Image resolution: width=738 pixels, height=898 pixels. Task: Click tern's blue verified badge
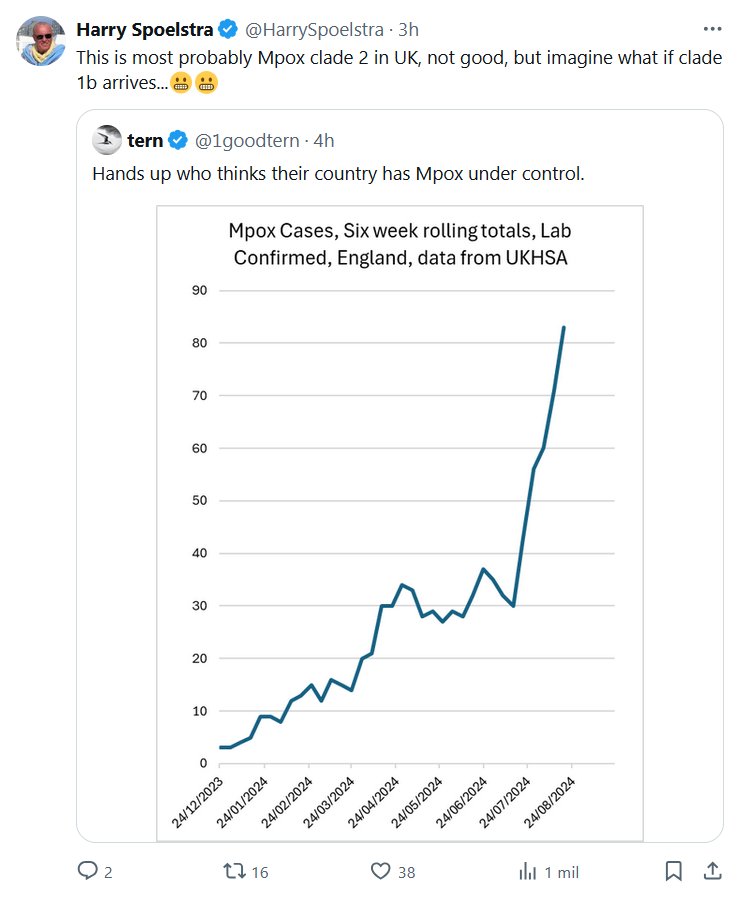tap(178, 140)
